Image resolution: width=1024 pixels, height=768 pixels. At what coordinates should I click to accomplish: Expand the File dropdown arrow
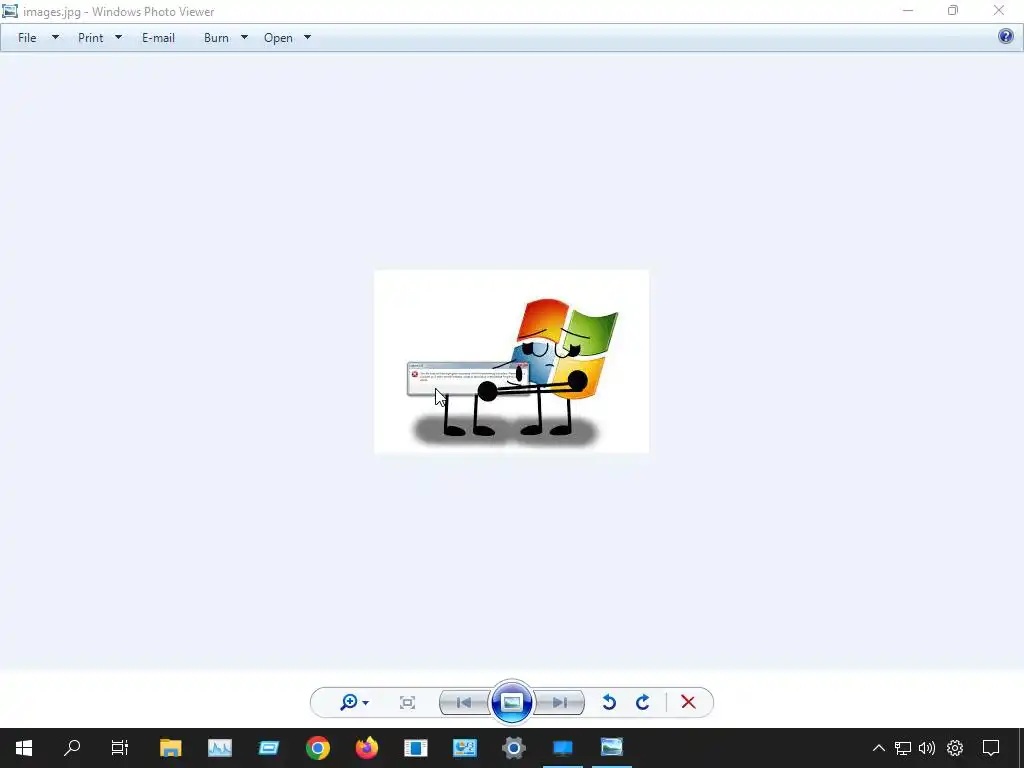pos(56,37)
